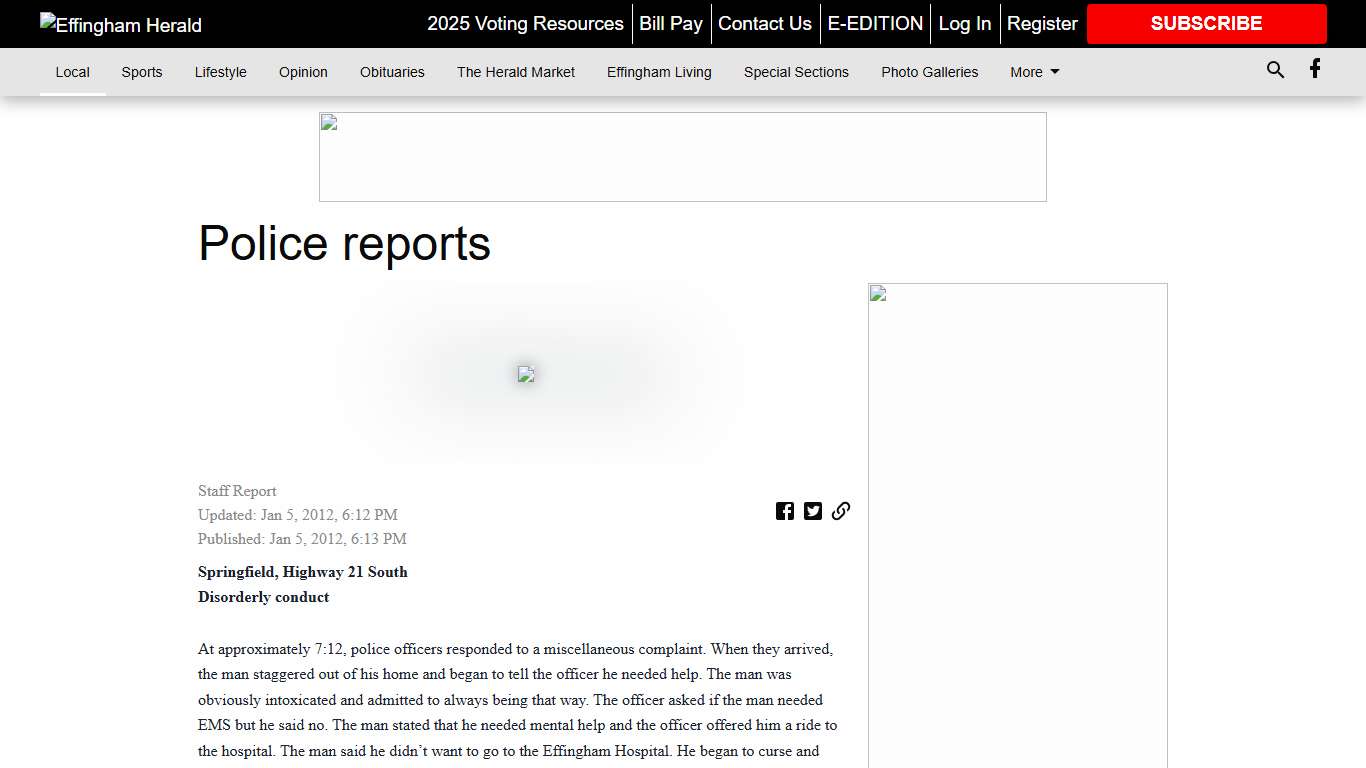This screenshot has width=1366, height=768.
Task: View the Obituaries section
Action: click(392, 72)
